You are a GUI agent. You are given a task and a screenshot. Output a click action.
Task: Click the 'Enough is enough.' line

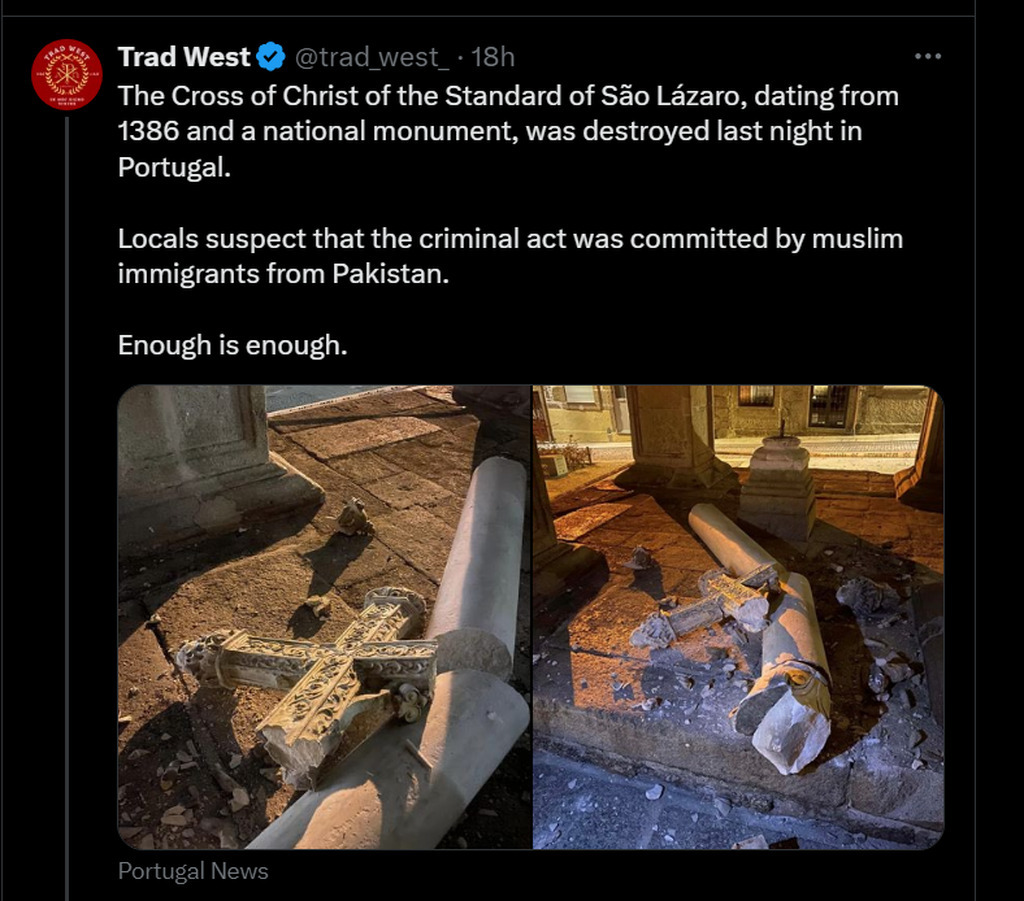tap(232, 345)
